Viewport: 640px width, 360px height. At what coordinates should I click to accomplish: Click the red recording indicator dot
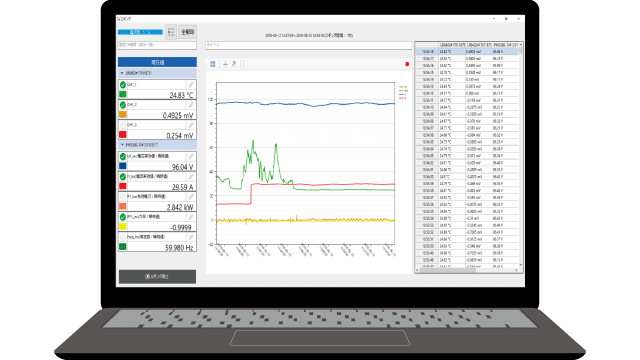click(407, 64)
